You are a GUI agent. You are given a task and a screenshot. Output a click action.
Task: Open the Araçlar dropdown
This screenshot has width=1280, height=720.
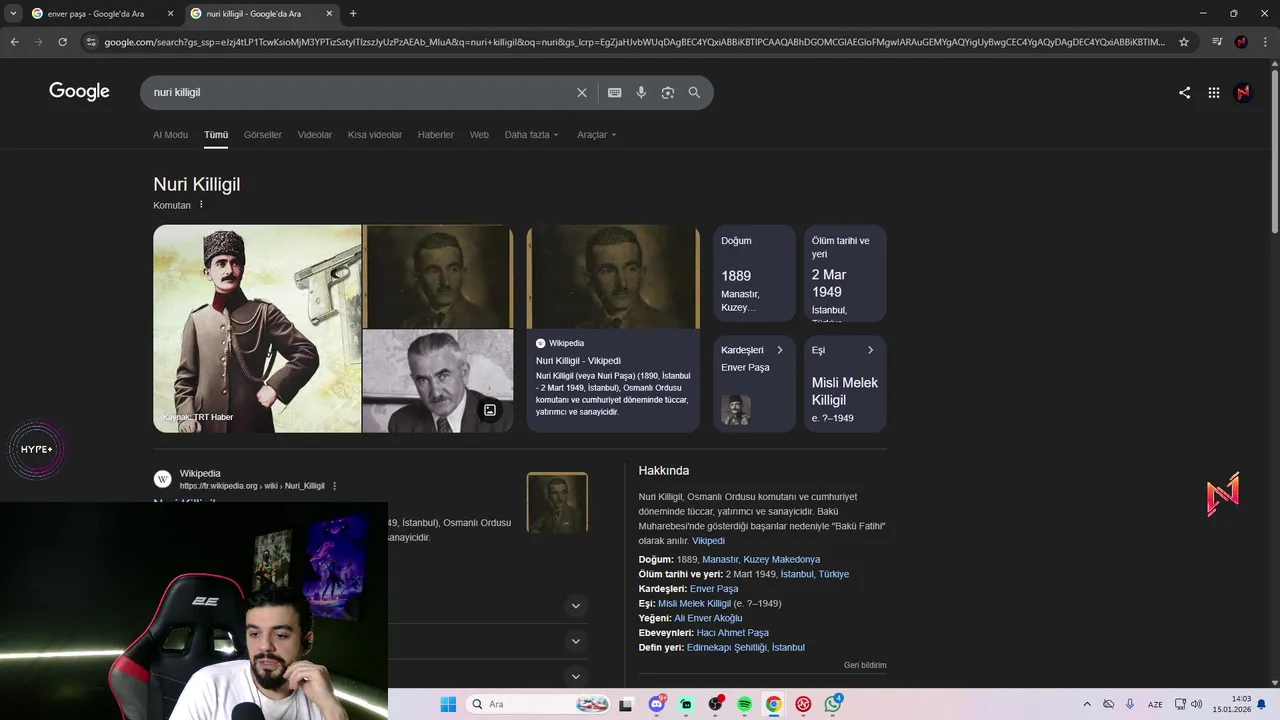[x=597, y=135]
